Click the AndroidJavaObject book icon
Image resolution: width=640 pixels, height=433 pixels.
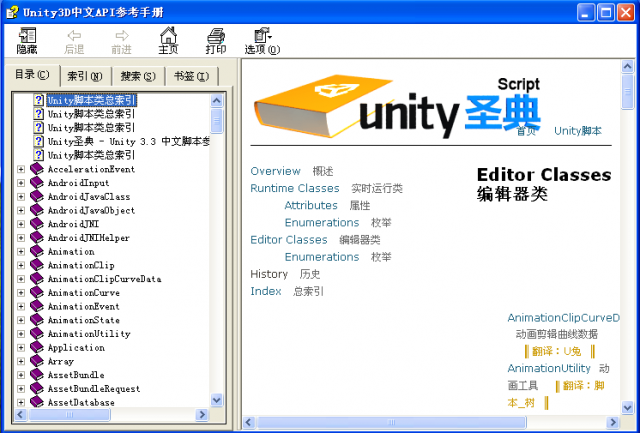pos(37,210)
